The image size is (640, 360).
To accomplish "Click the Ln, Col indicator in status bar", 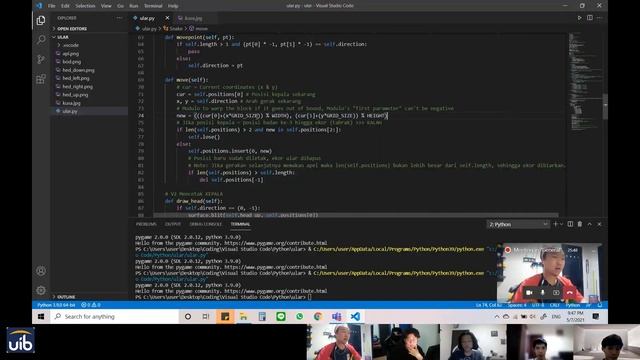I will coord(489,305).
